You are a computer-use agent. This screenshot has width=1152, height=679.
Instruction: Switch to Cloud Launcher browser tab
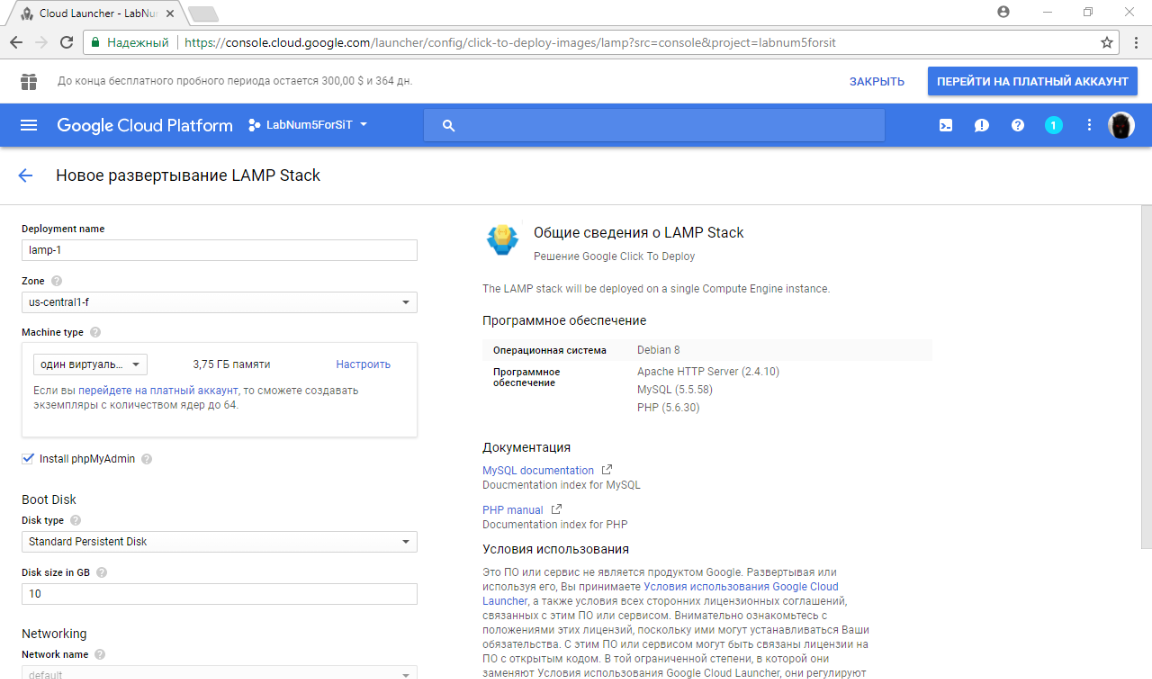point(97,13)
